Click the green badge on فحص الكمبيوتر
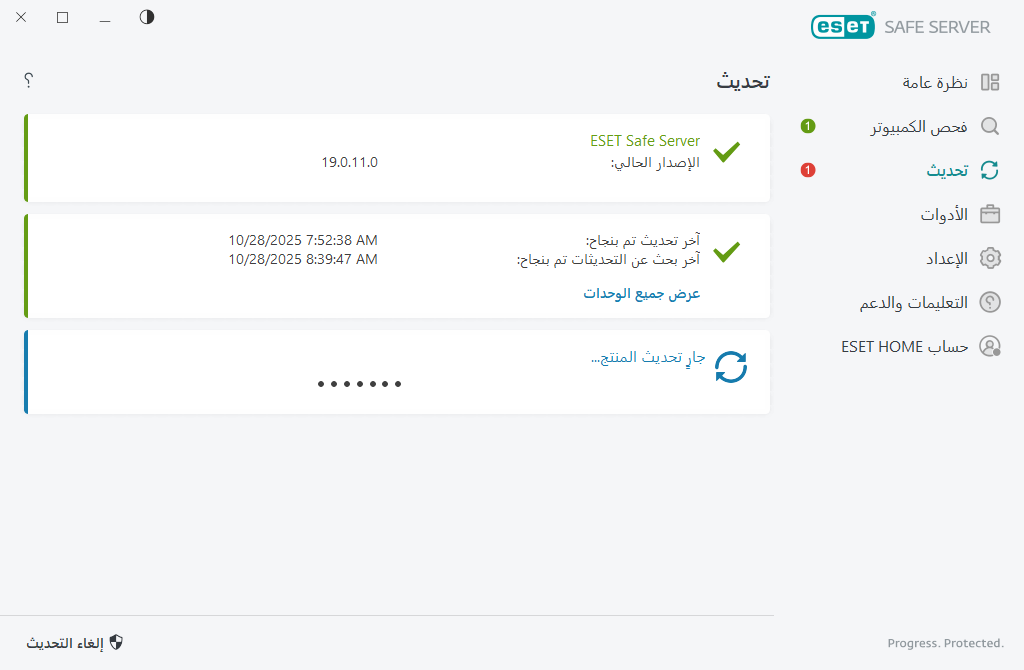 807,126
